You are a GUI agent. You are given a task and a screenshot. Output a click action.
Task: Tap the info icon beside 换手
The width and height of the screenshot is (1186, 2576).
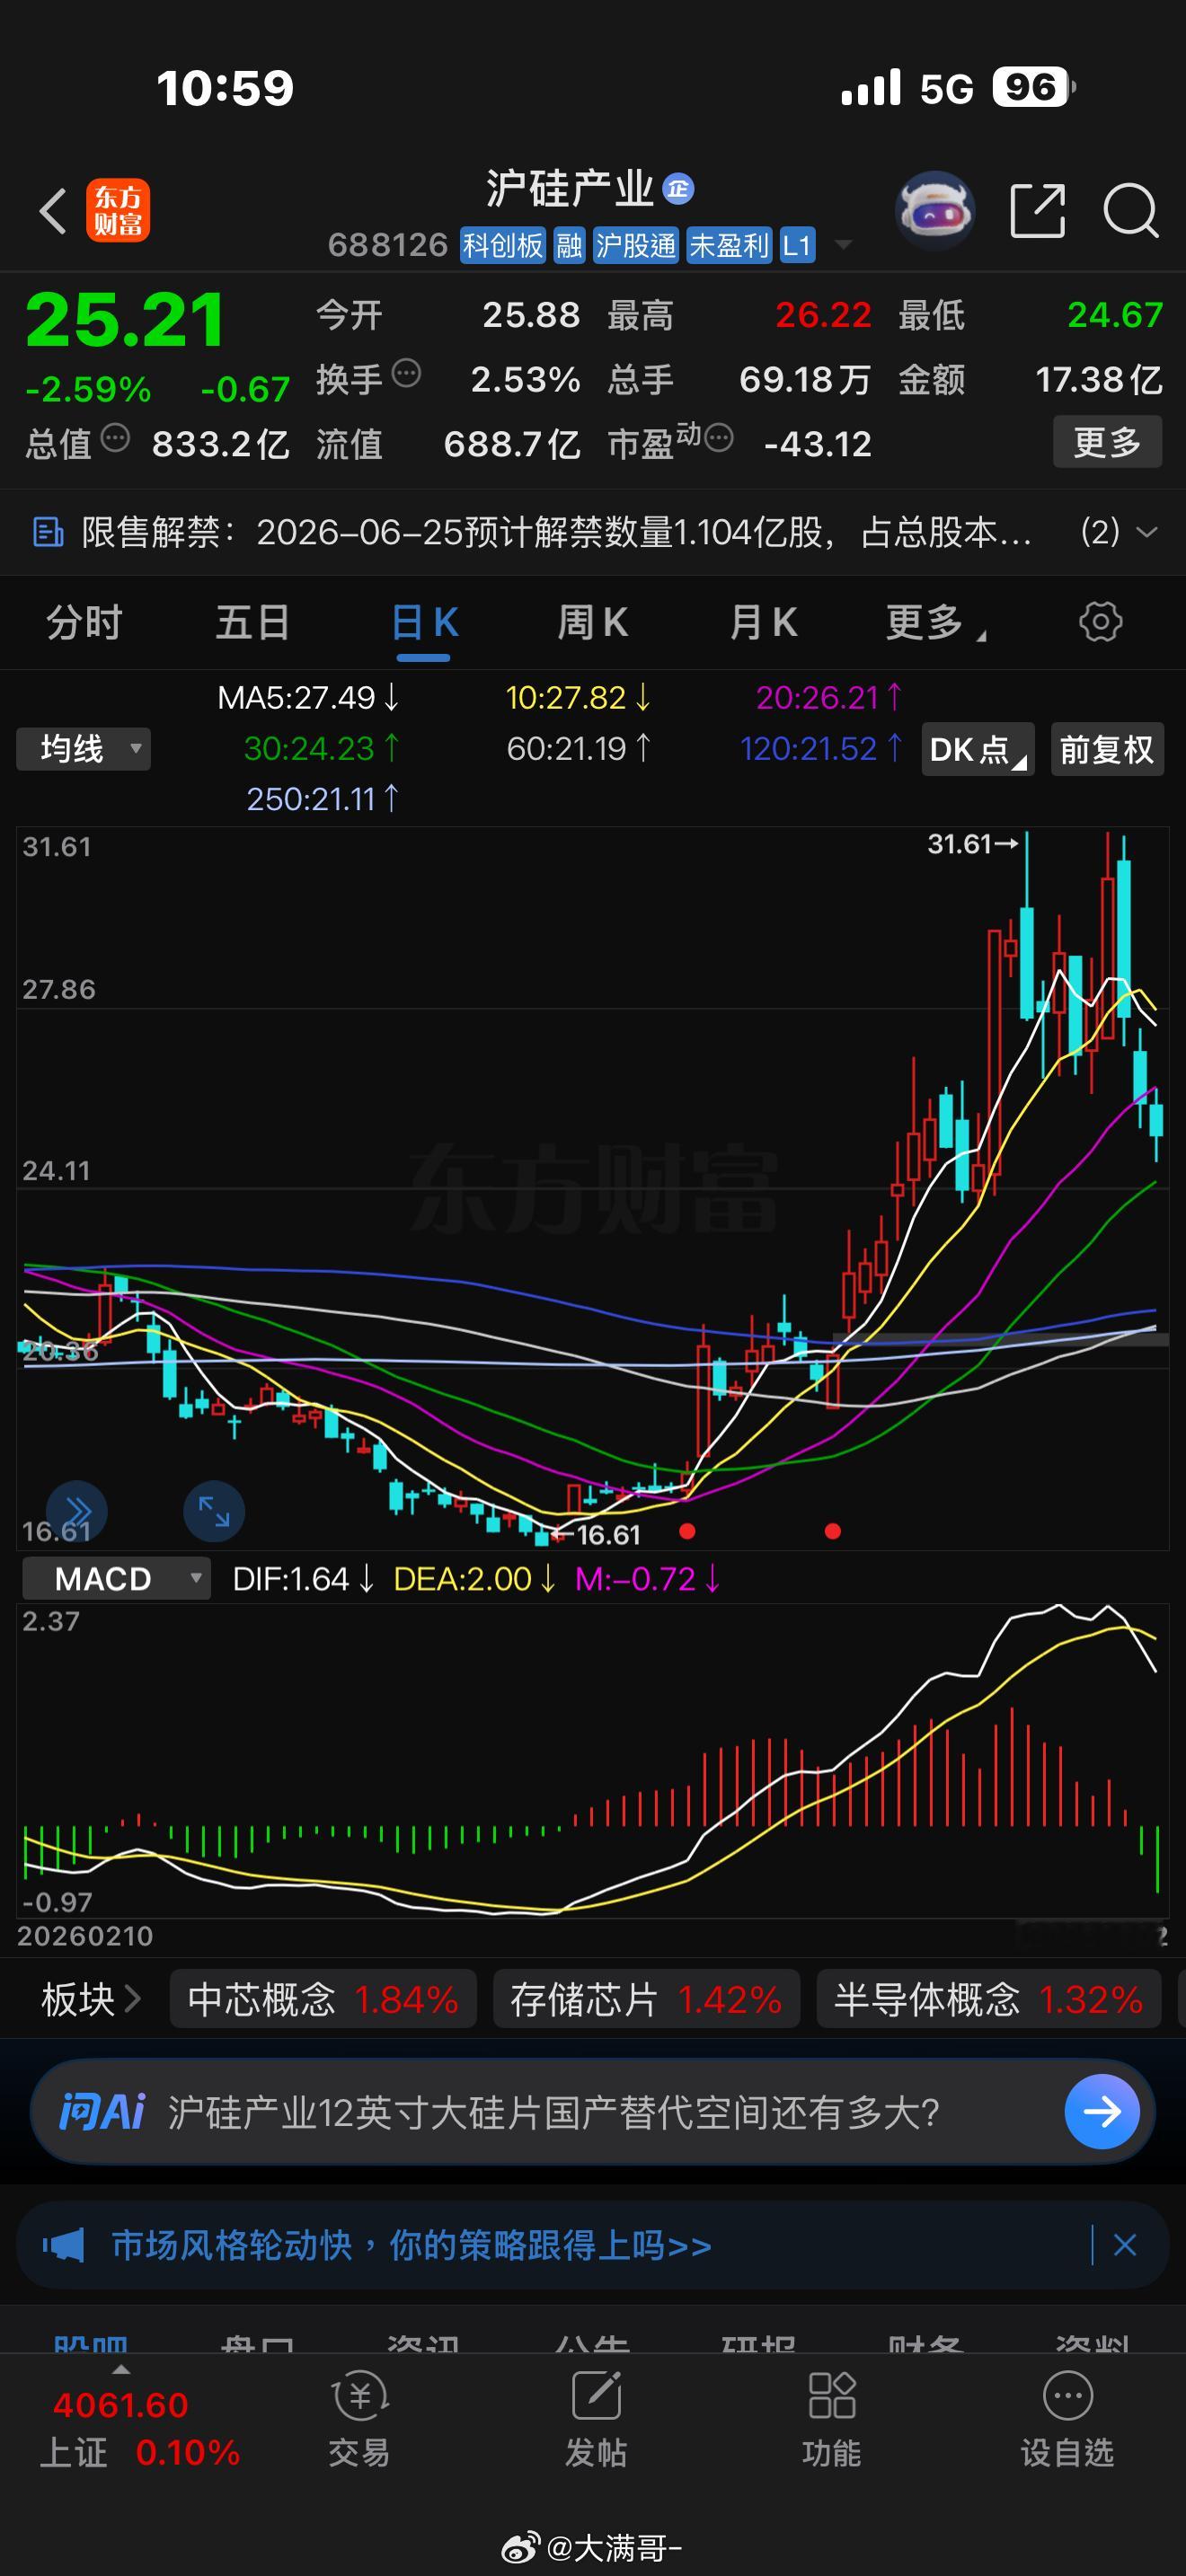[406, 374]
